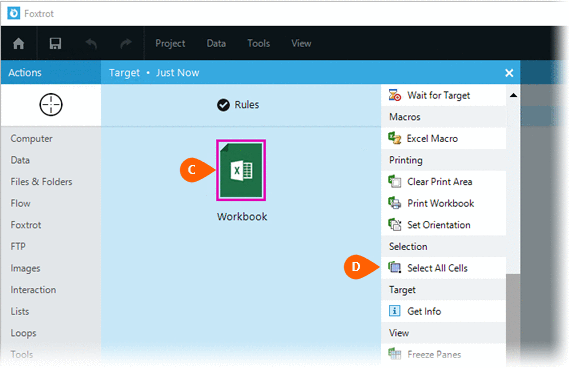Click the Home icon in toolbar

18,44
